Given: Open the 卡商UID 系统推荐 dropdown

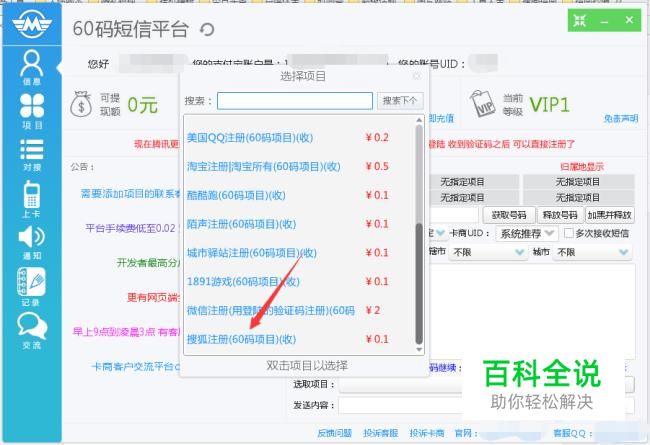Looking at the screenshot, I should [527, 233].
